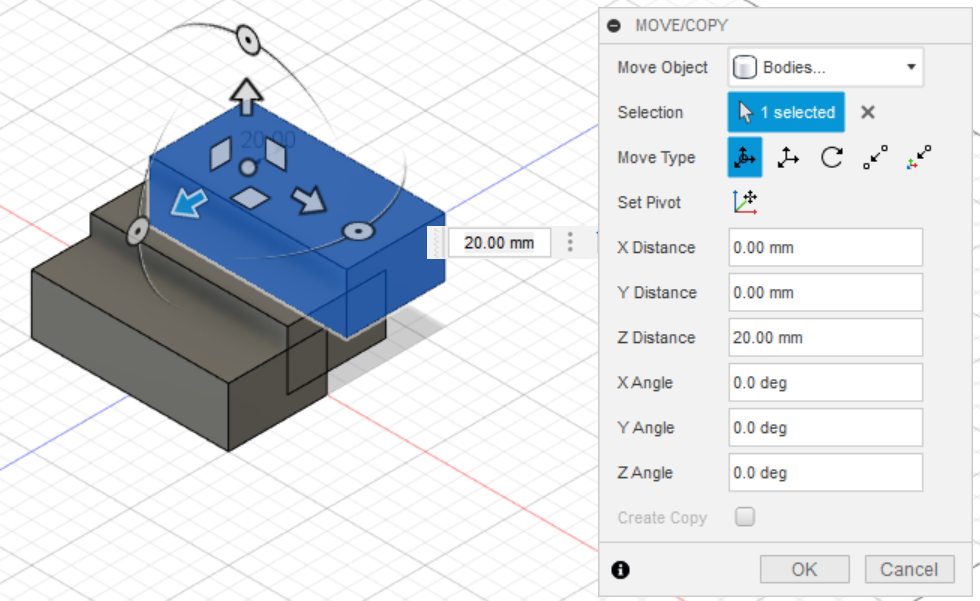Focus the Y Angle input field

825,428
